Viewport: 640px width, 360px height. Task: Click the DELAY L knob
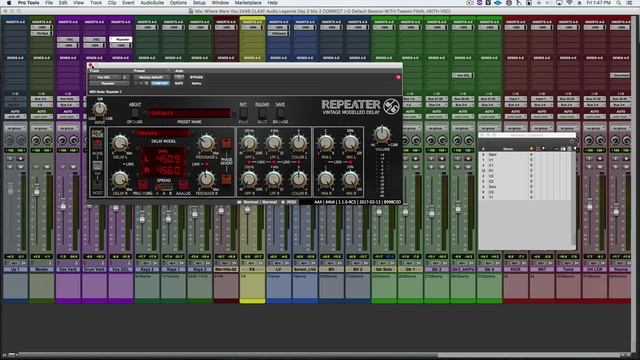point(120,143)
